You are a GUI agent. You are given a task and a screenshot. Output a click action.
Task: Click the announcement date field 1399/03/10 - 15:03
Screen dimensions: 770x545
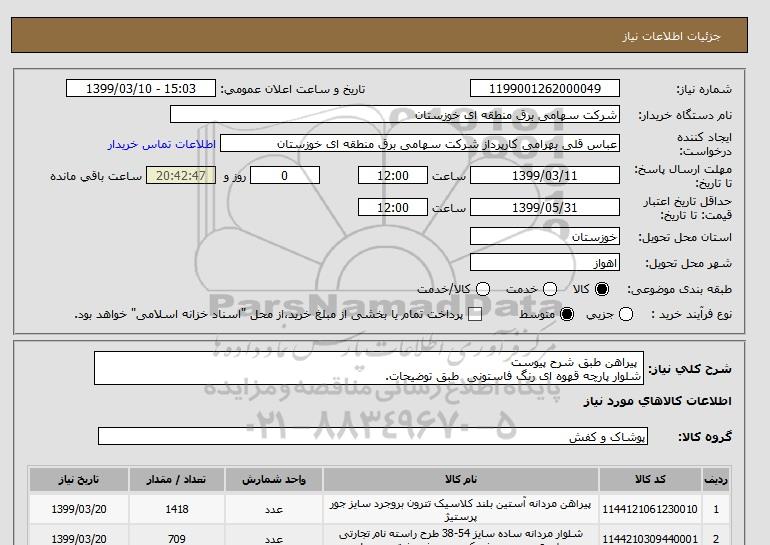pos(141,88)
